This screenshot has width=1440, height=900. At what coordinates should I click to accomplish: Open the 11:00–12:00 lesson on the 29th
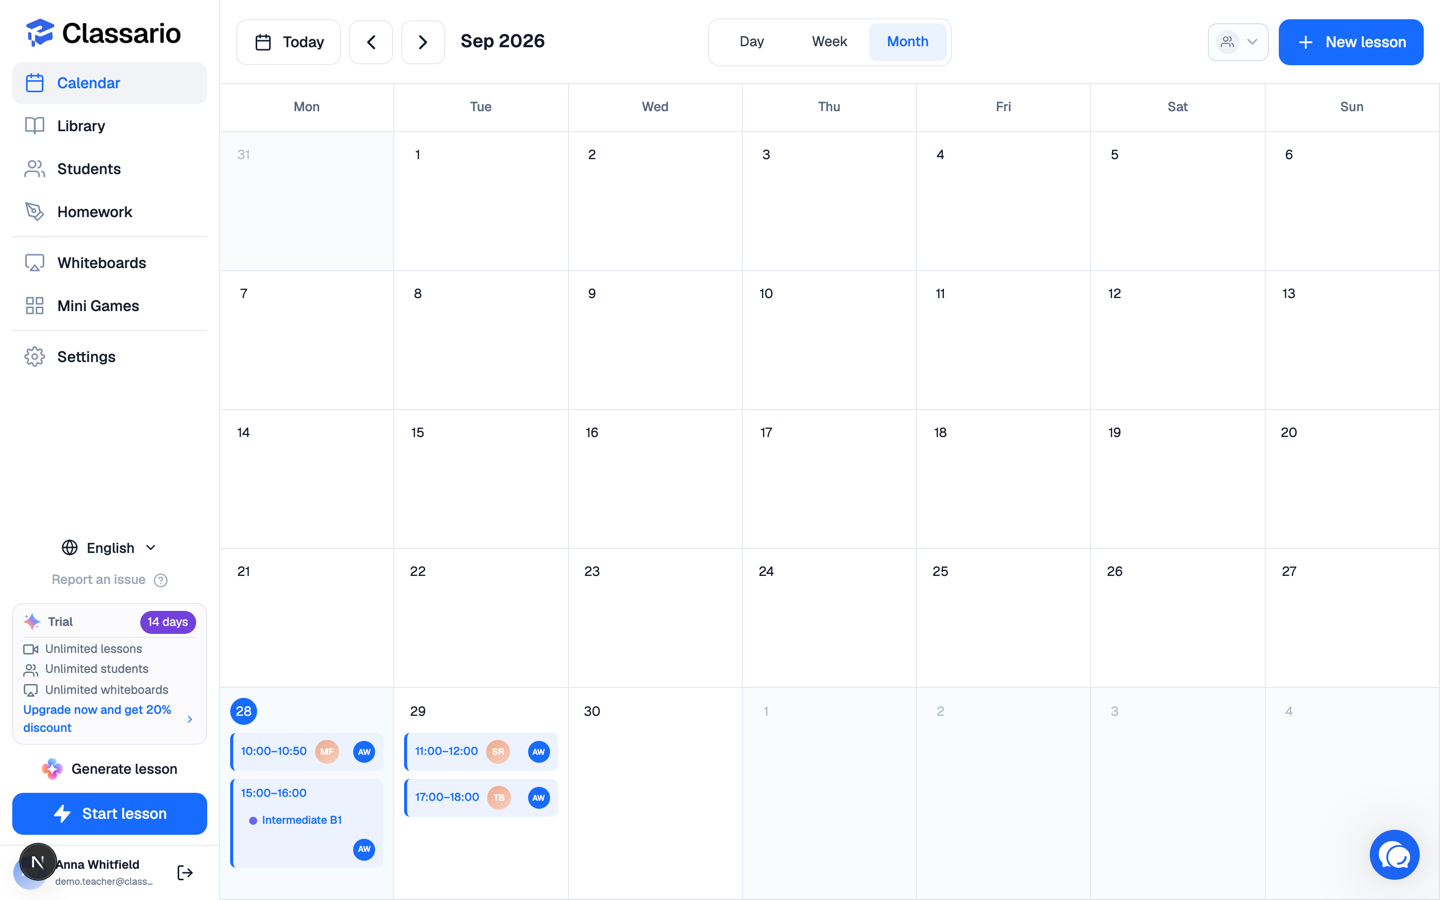(481, 752)
